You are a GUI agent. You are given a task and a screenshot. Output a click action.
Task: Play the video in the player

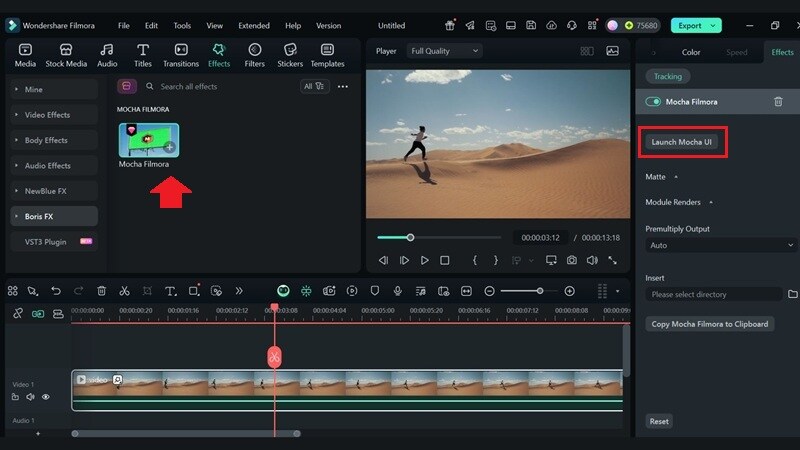pos(424,260)
